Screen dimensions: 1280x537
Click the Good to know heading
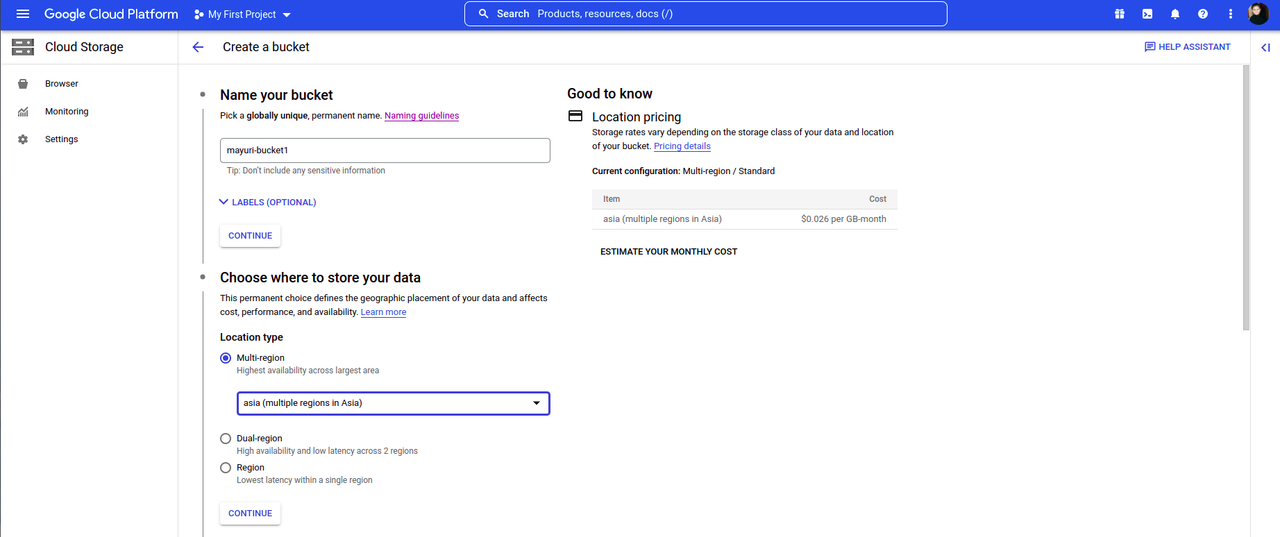610,94
